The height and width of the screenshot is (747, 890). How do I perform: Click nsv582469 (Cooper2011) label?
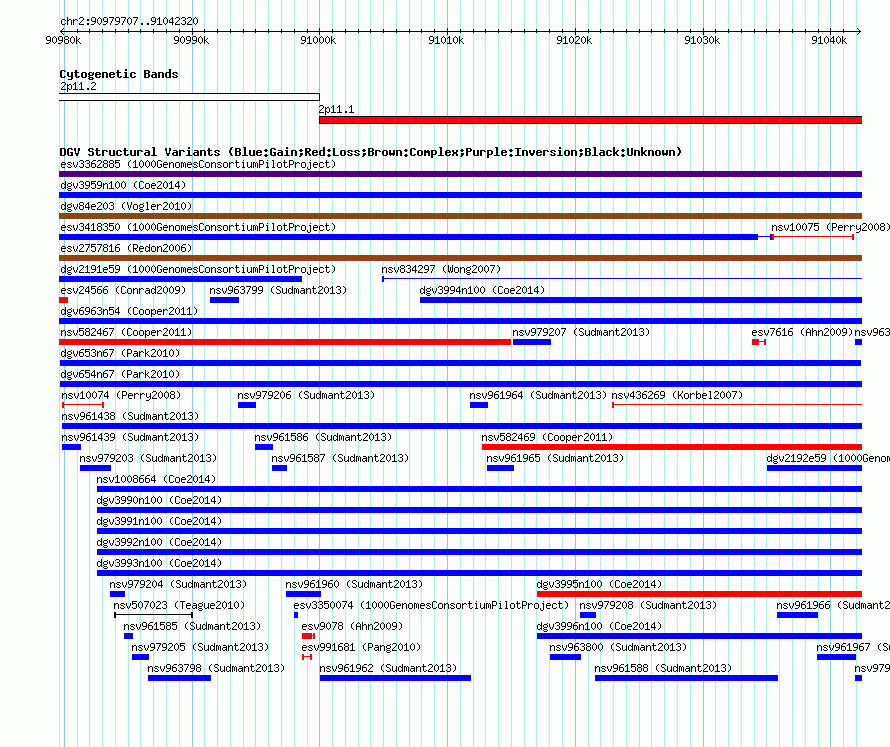(547, 437)
